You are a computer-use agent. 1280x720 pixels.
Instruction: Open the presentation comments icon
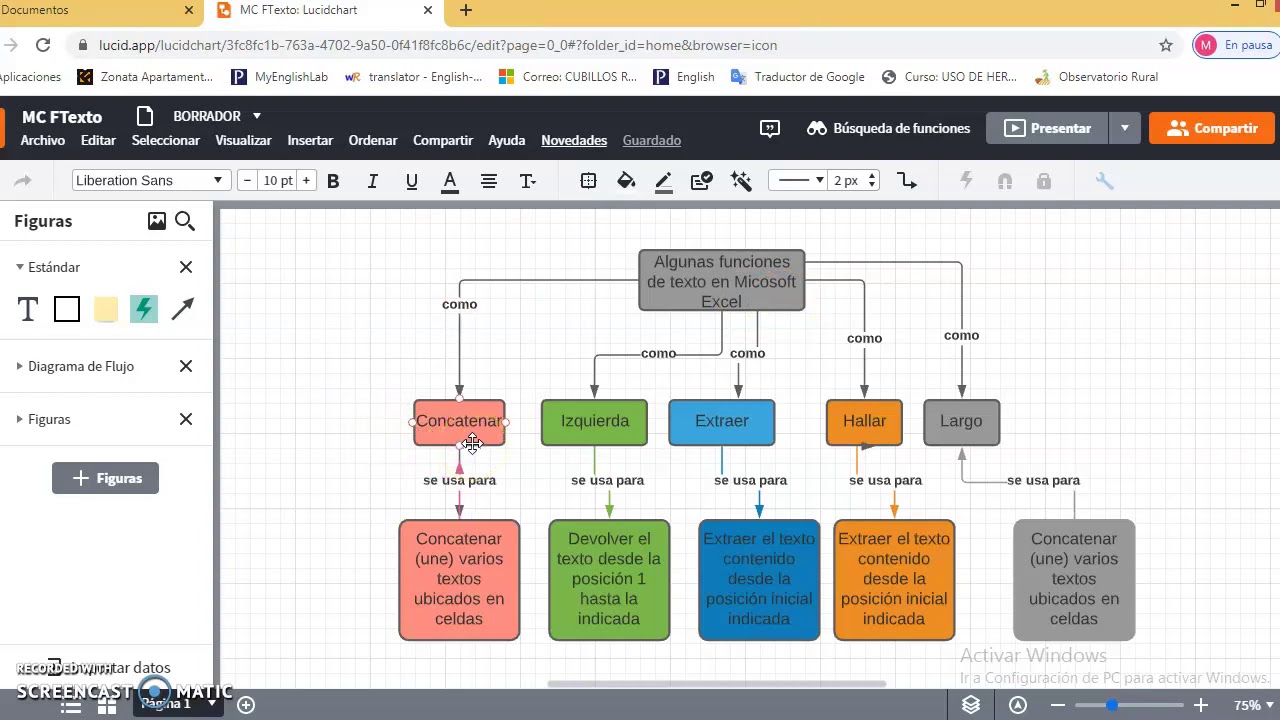tap(770, 128)
